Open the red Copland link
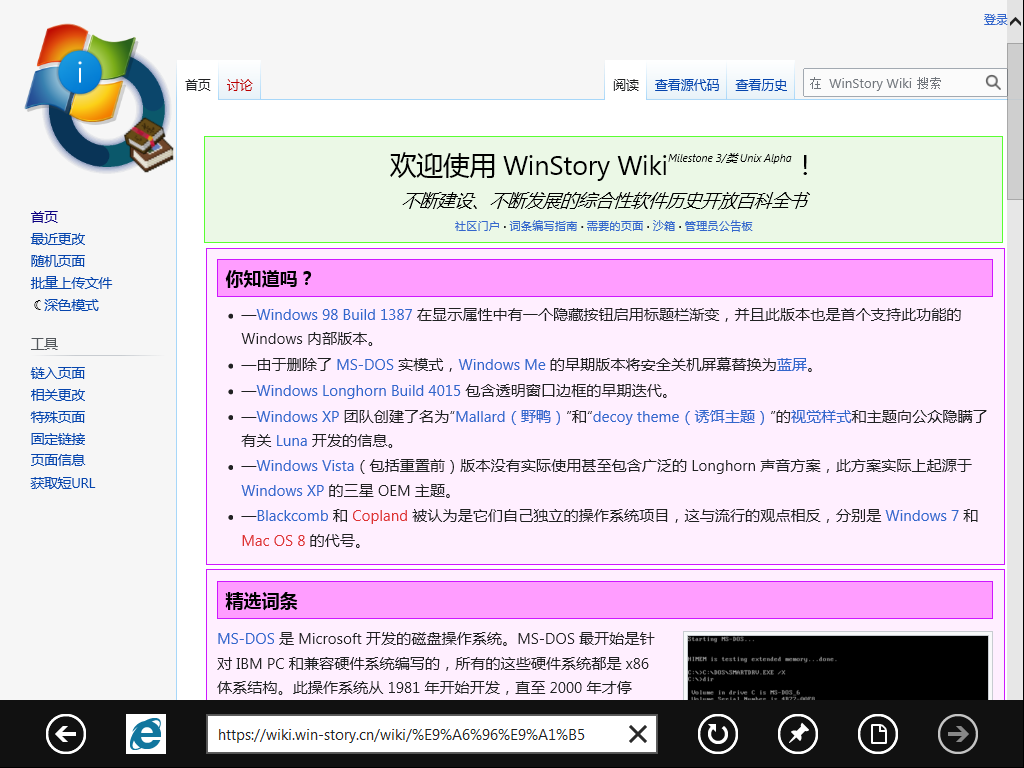1024x768 pixels. 379,516
